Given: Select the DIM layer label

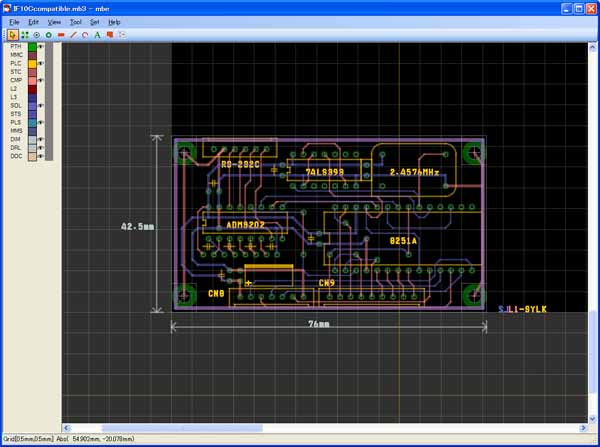Looking at the screenshot, I should click(x=15, y=139).
